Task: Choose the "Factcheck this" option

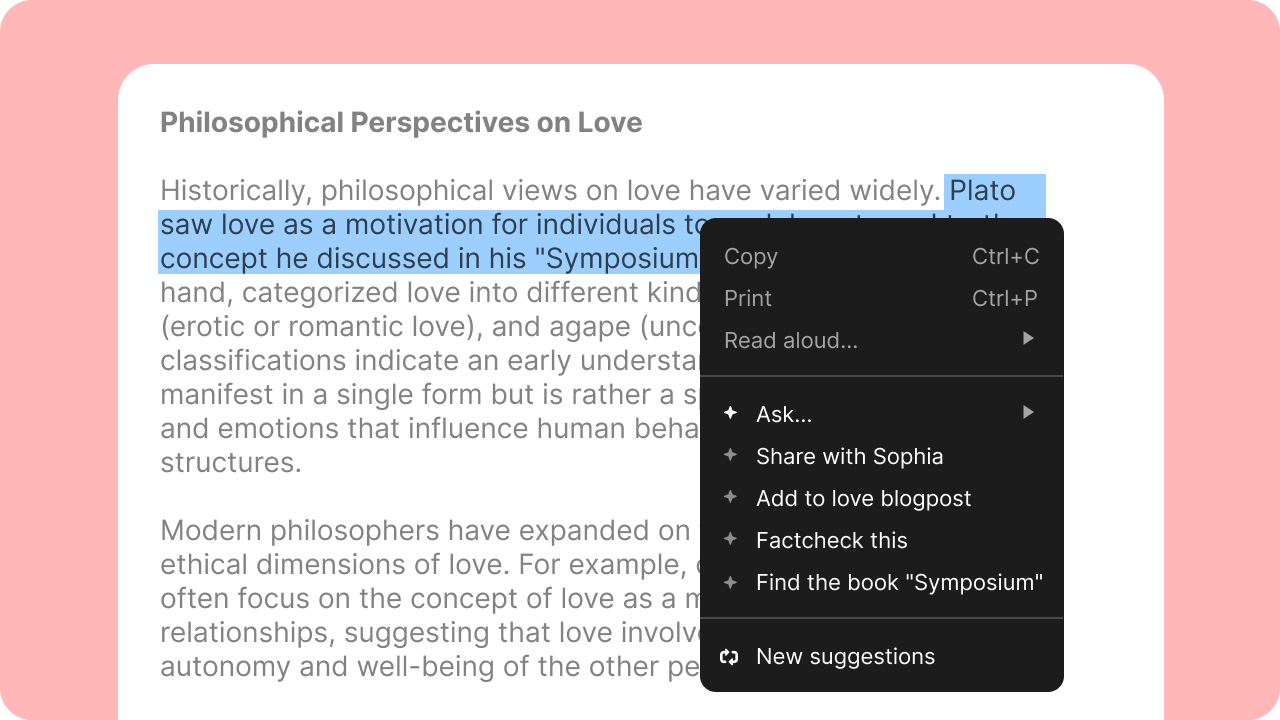Action: pos(832,540)
